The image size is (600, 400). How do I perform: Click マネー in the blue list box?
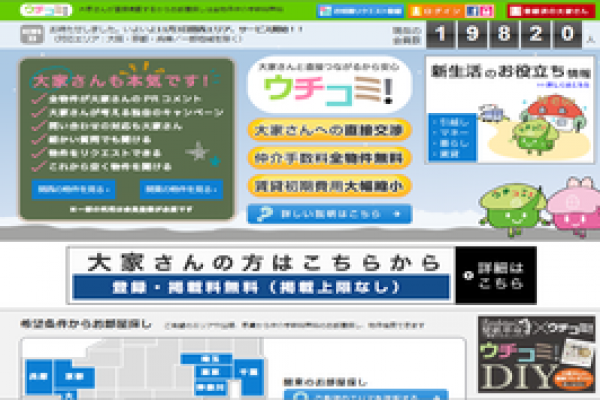[454, 133]
